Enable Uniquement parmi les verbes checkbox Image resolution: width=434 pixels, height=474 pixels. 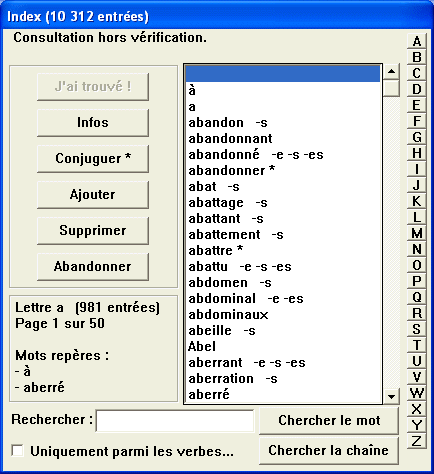(17, 451)
